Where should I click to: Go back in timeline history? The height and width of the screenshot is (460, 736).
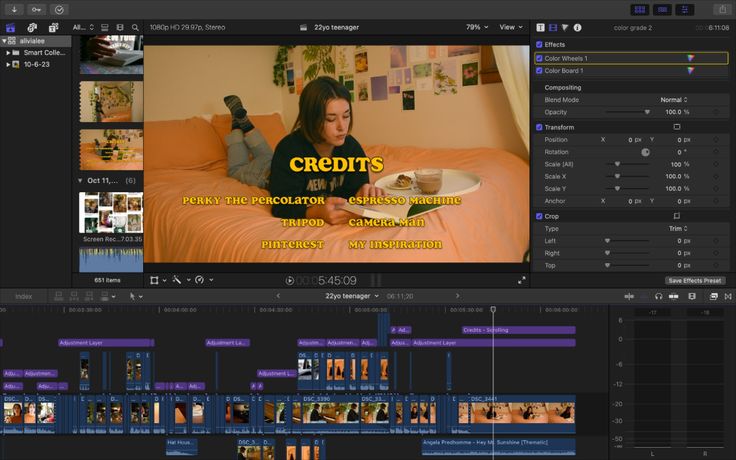(278, 296)
